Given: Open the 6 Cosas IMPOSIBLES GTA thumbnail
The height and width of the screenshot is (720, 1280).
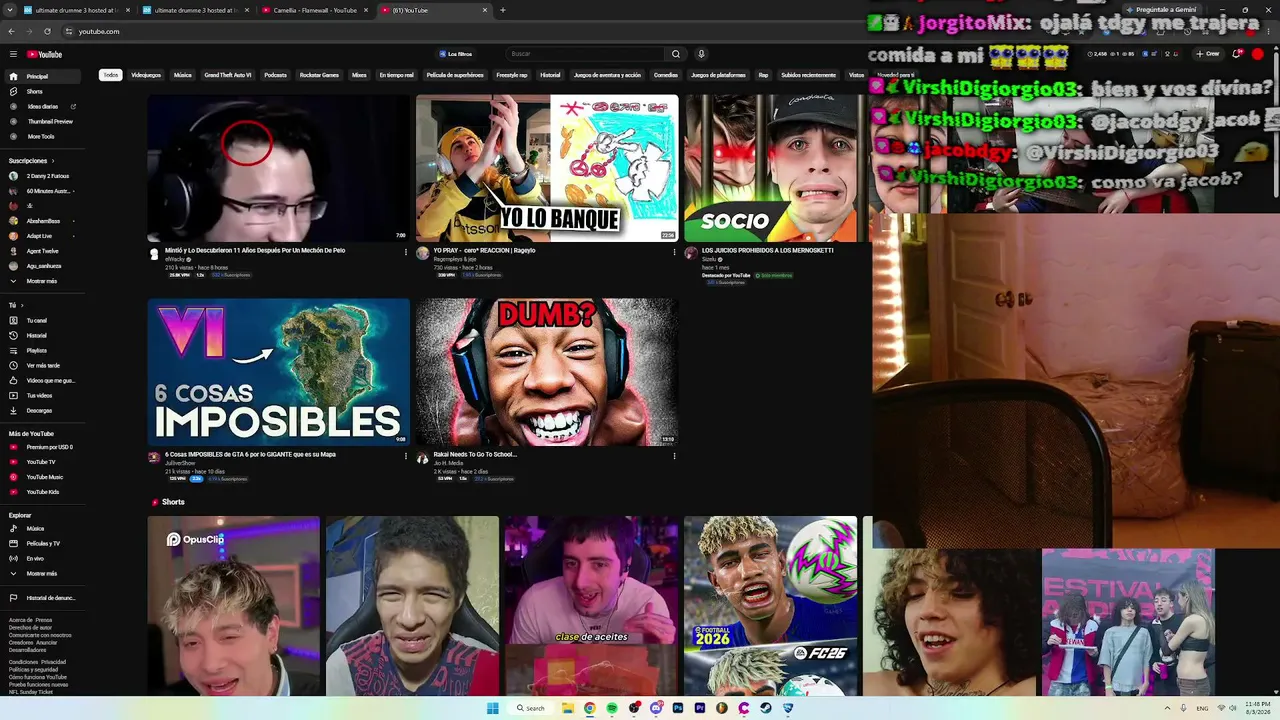Looking at the screenshot, I should click(x=279, y=372).
